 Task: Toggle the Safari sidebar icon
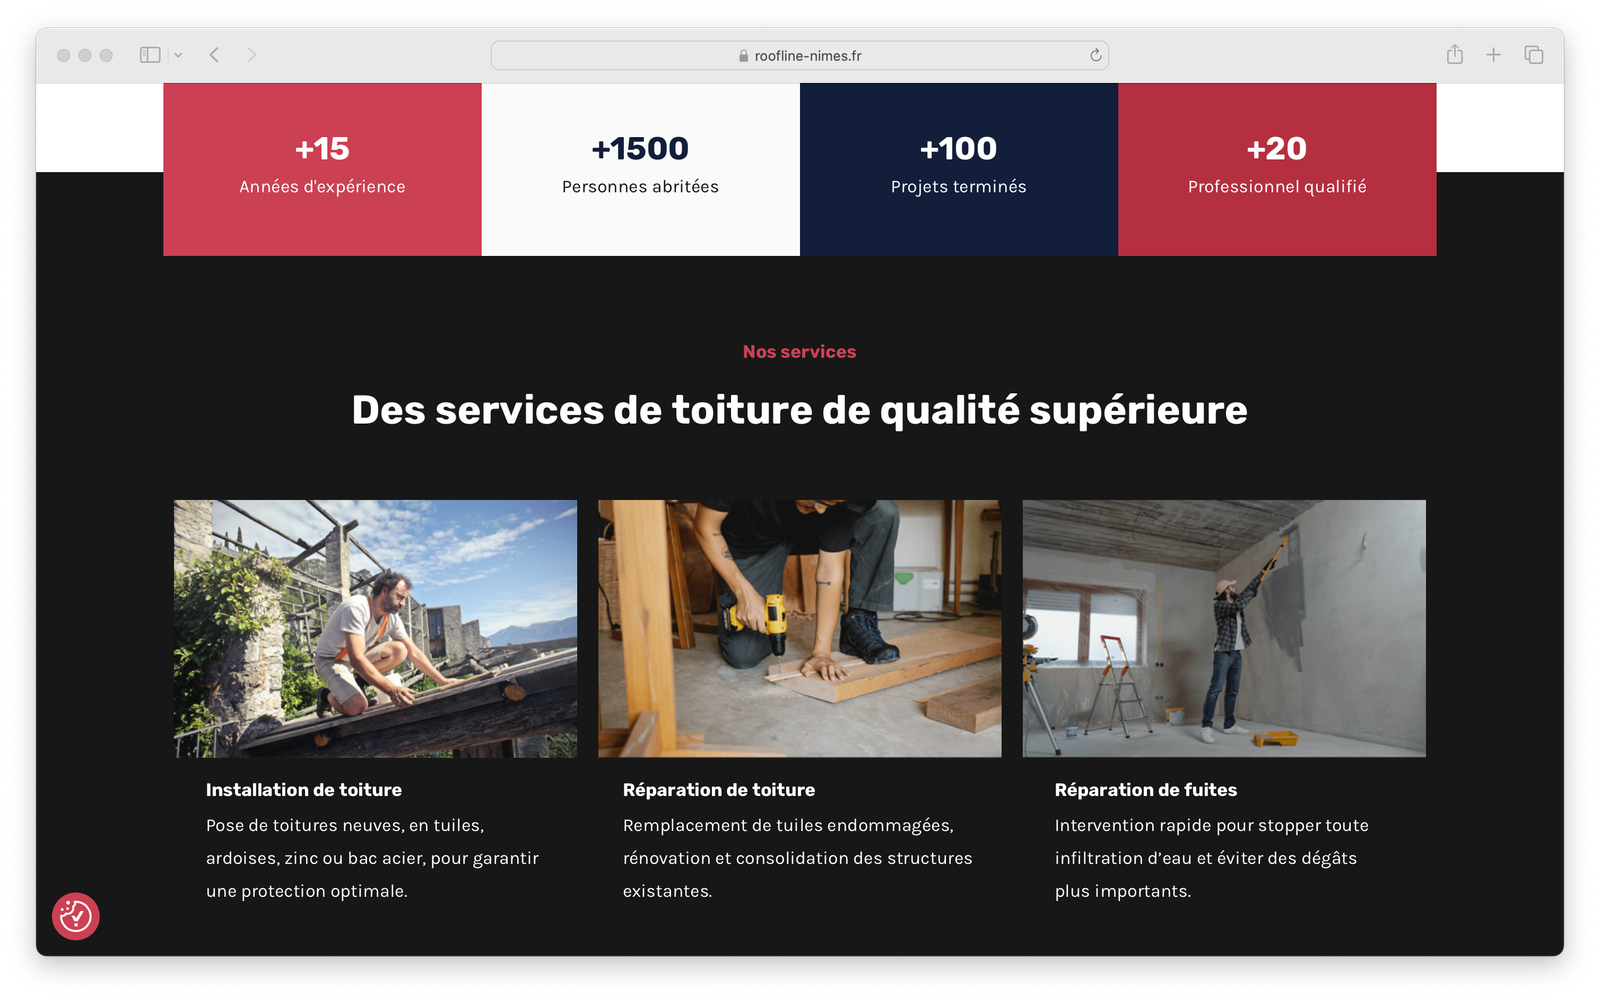pyautogui.click(x=150, y=55)
